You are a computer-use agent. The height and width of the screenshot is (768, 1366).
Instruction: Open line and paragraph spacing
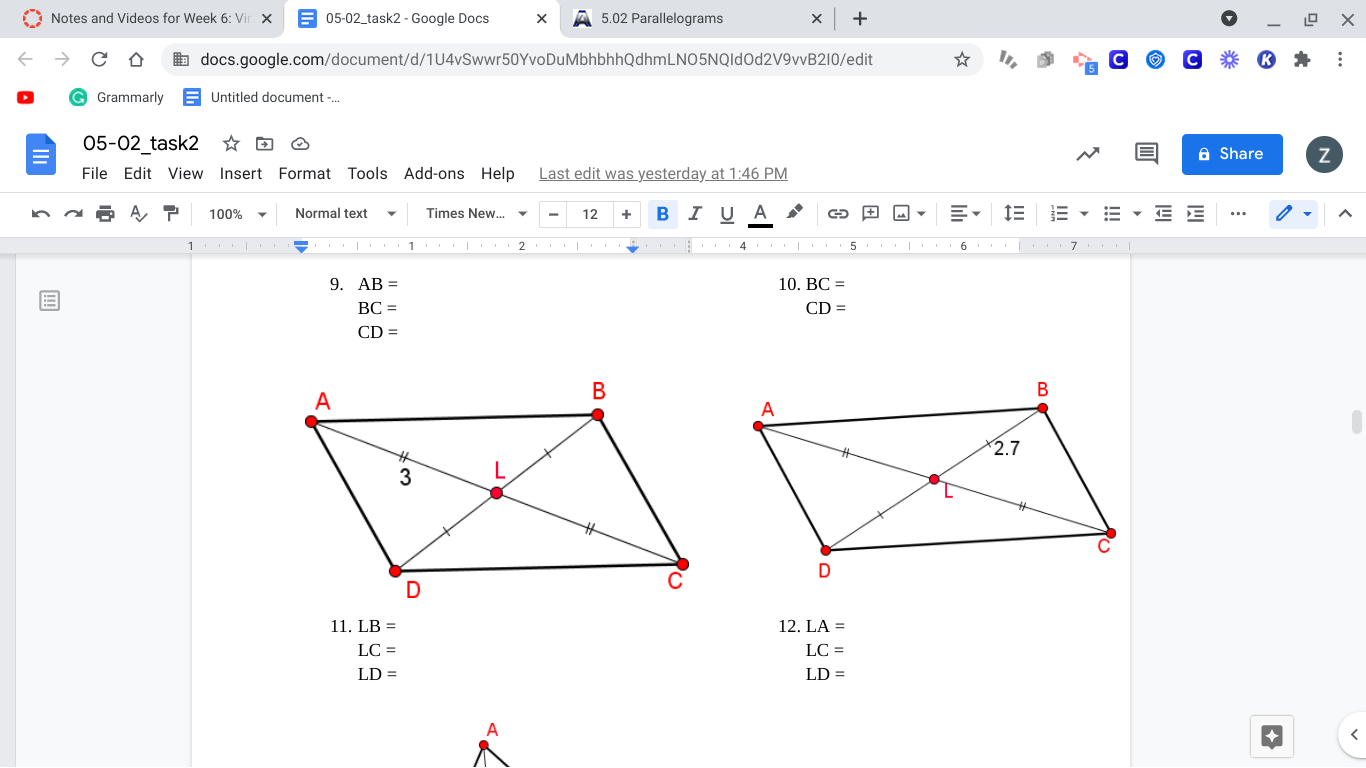coord(1014,213)
